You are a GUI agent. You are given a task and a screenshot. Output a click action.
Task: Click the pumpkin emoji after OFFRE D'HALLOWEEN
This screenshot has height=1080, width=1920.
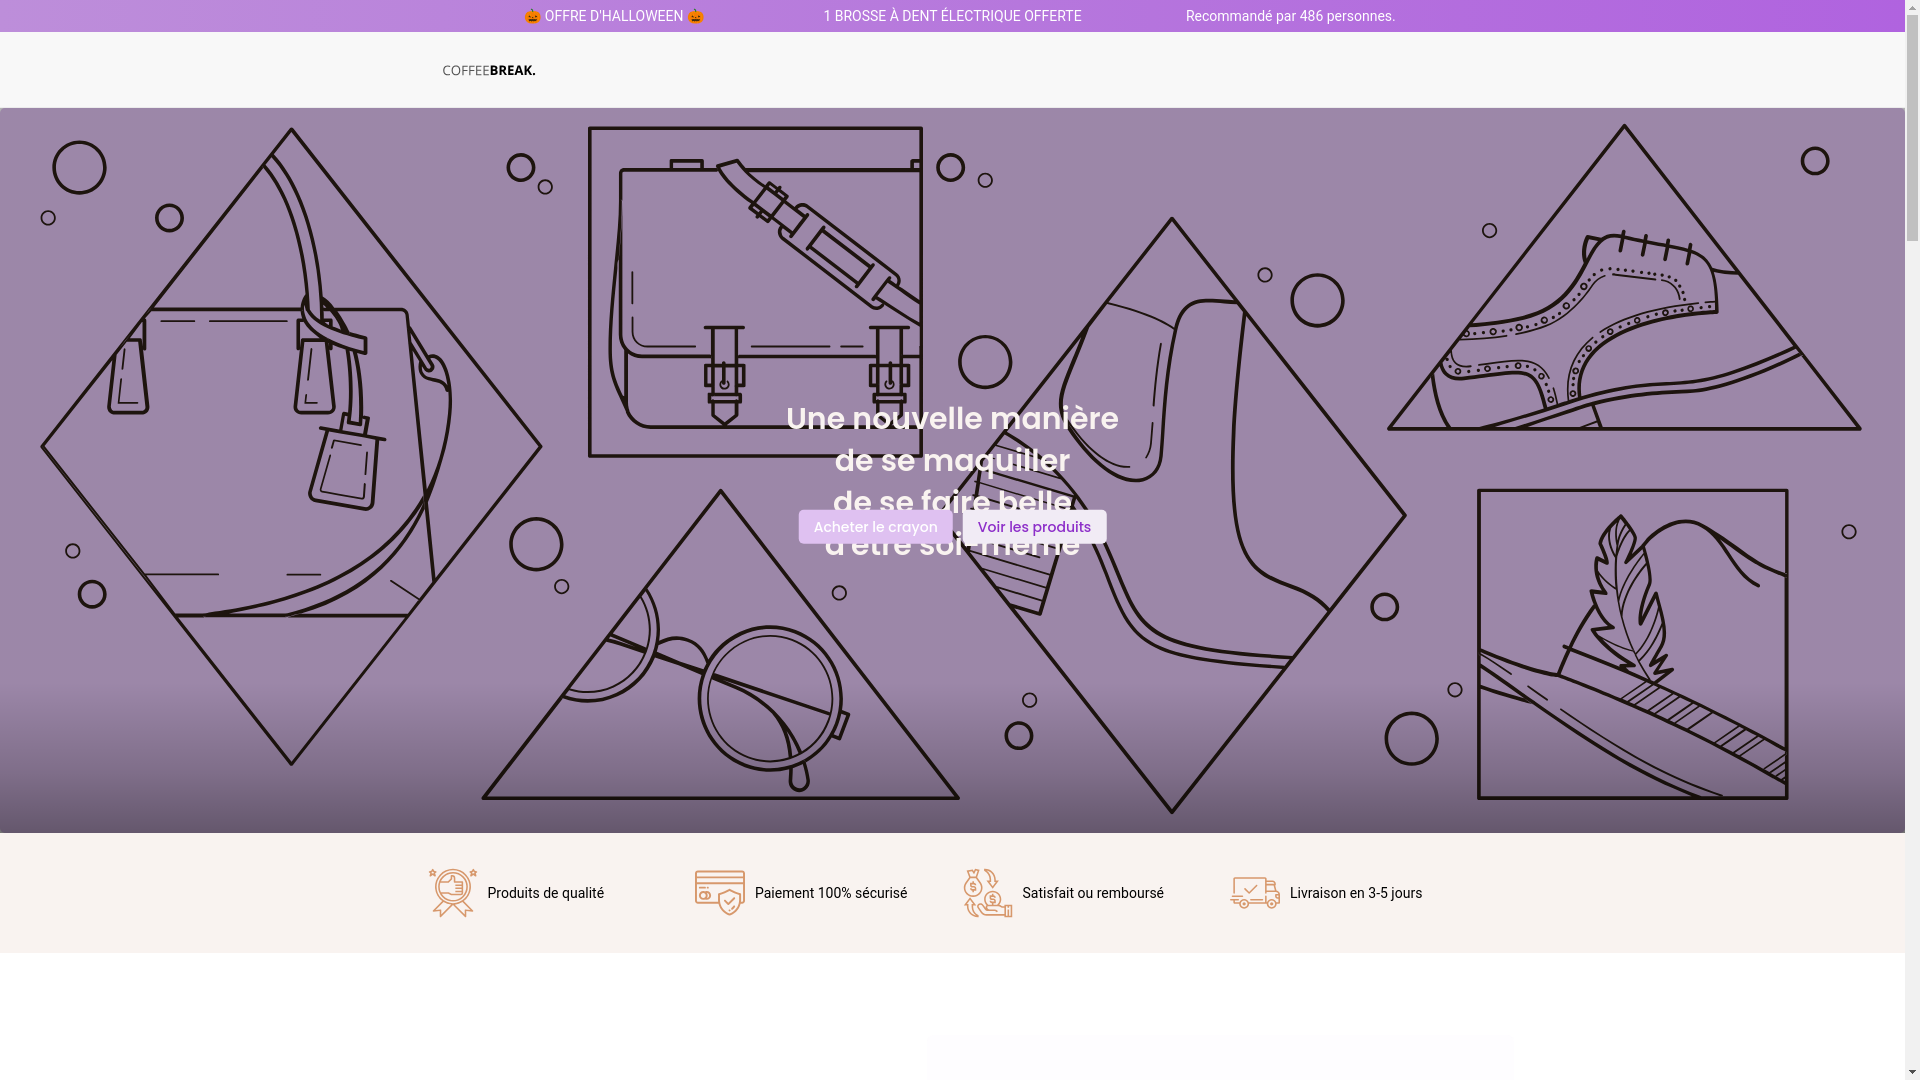coord(696,16)
